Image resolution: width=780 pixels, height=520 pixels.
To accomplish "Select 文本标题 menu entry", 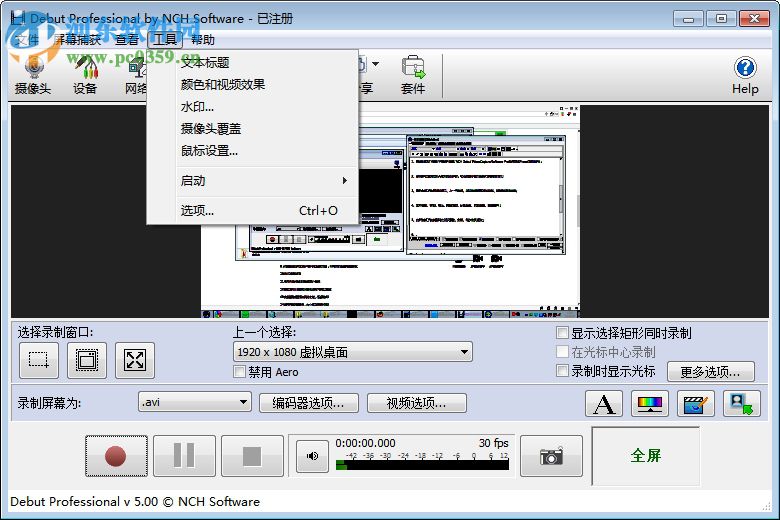I will [253, 63].
